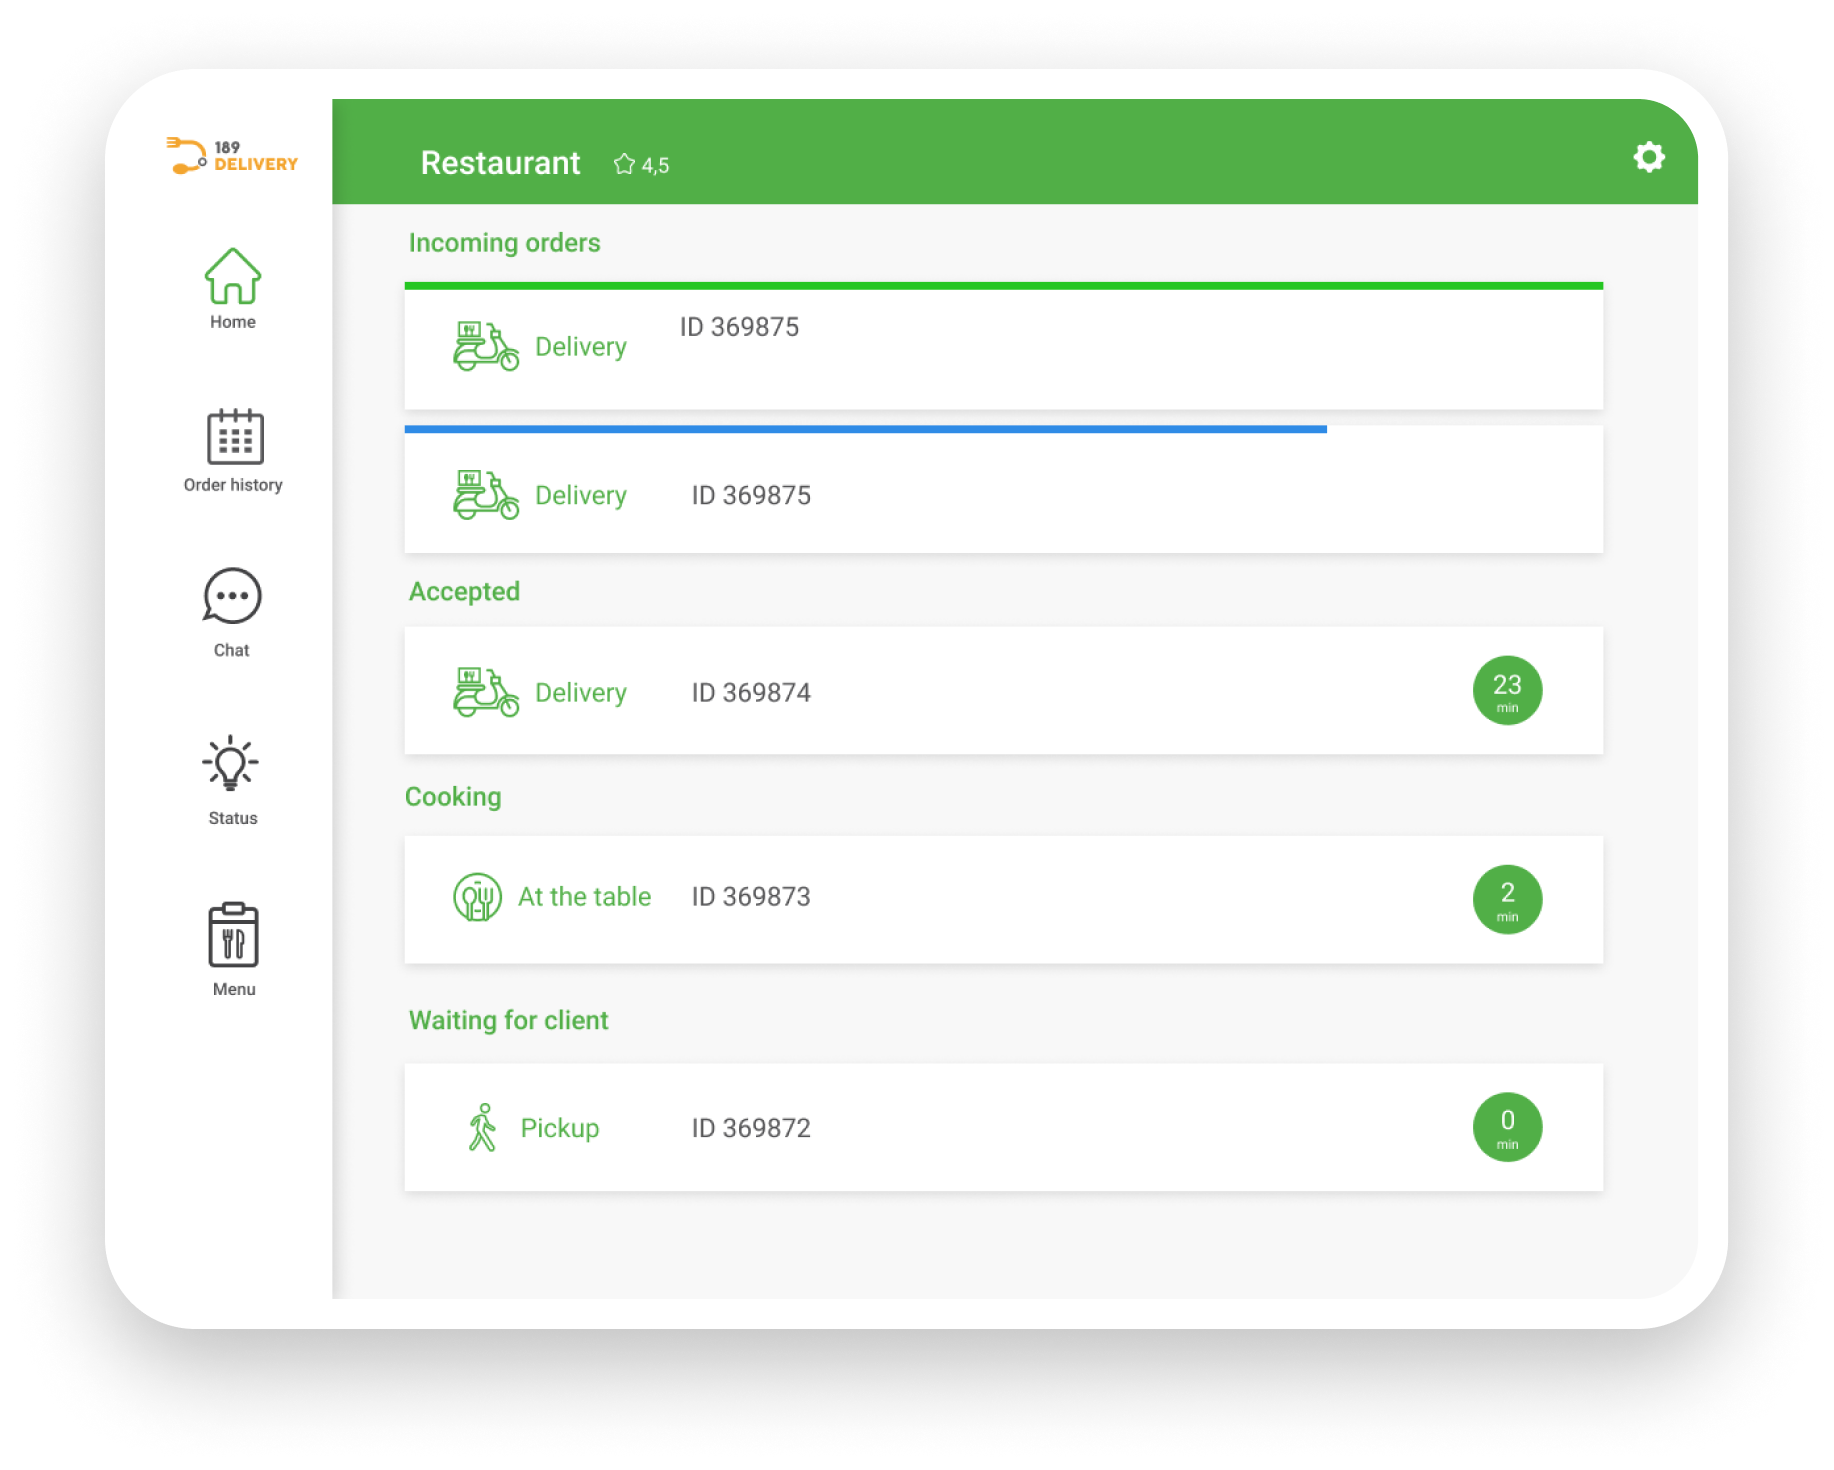Select the Chat menu label
This screenshot has height=1470, width=1834.
231,650
